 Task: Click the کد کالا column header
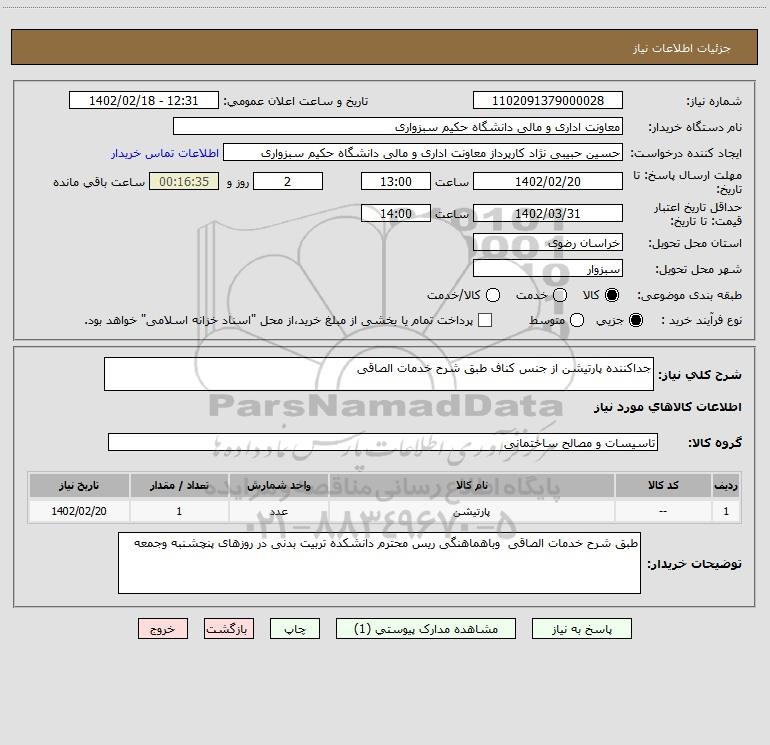coord(663,485)
